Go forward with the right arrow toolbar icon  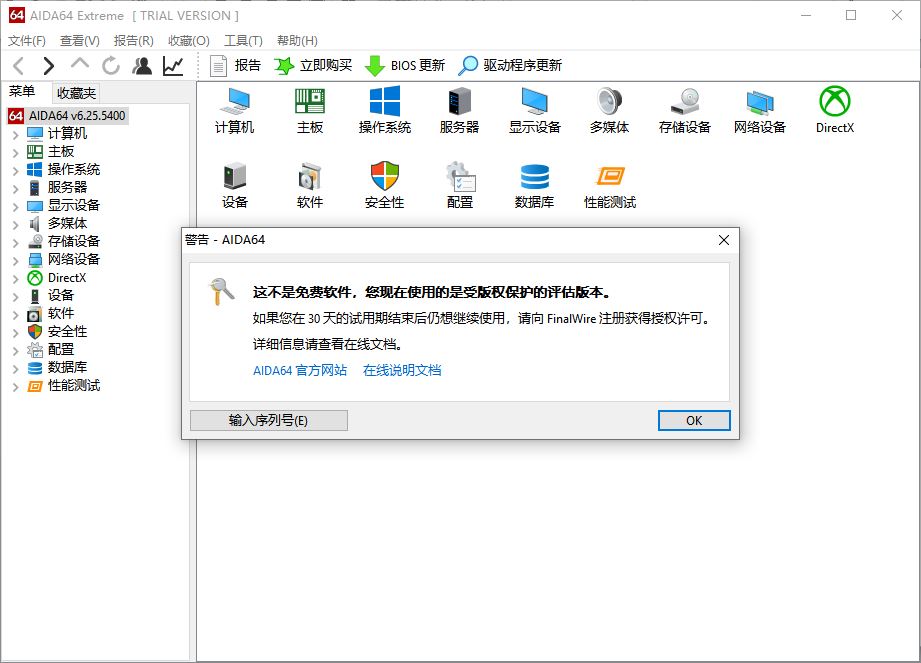[48, 66]
